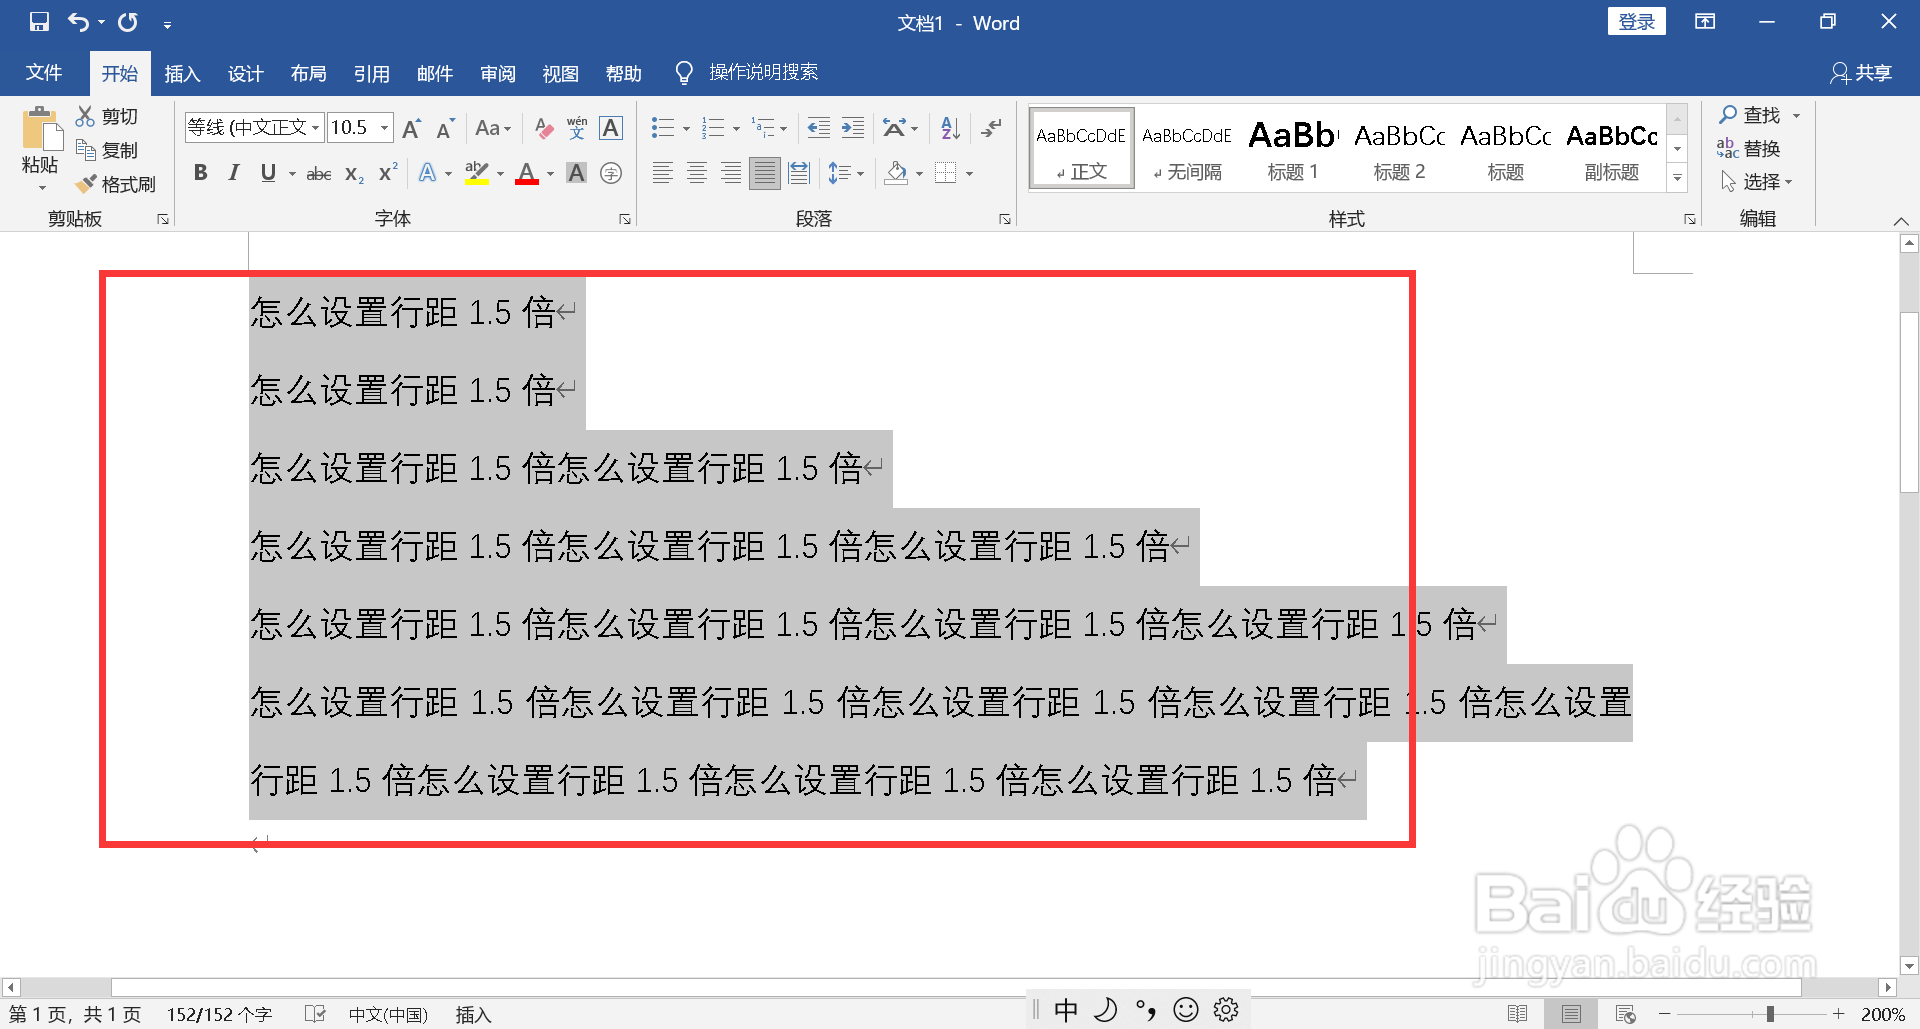Click the IME emoji smiley icon

click(1186, 1010)
